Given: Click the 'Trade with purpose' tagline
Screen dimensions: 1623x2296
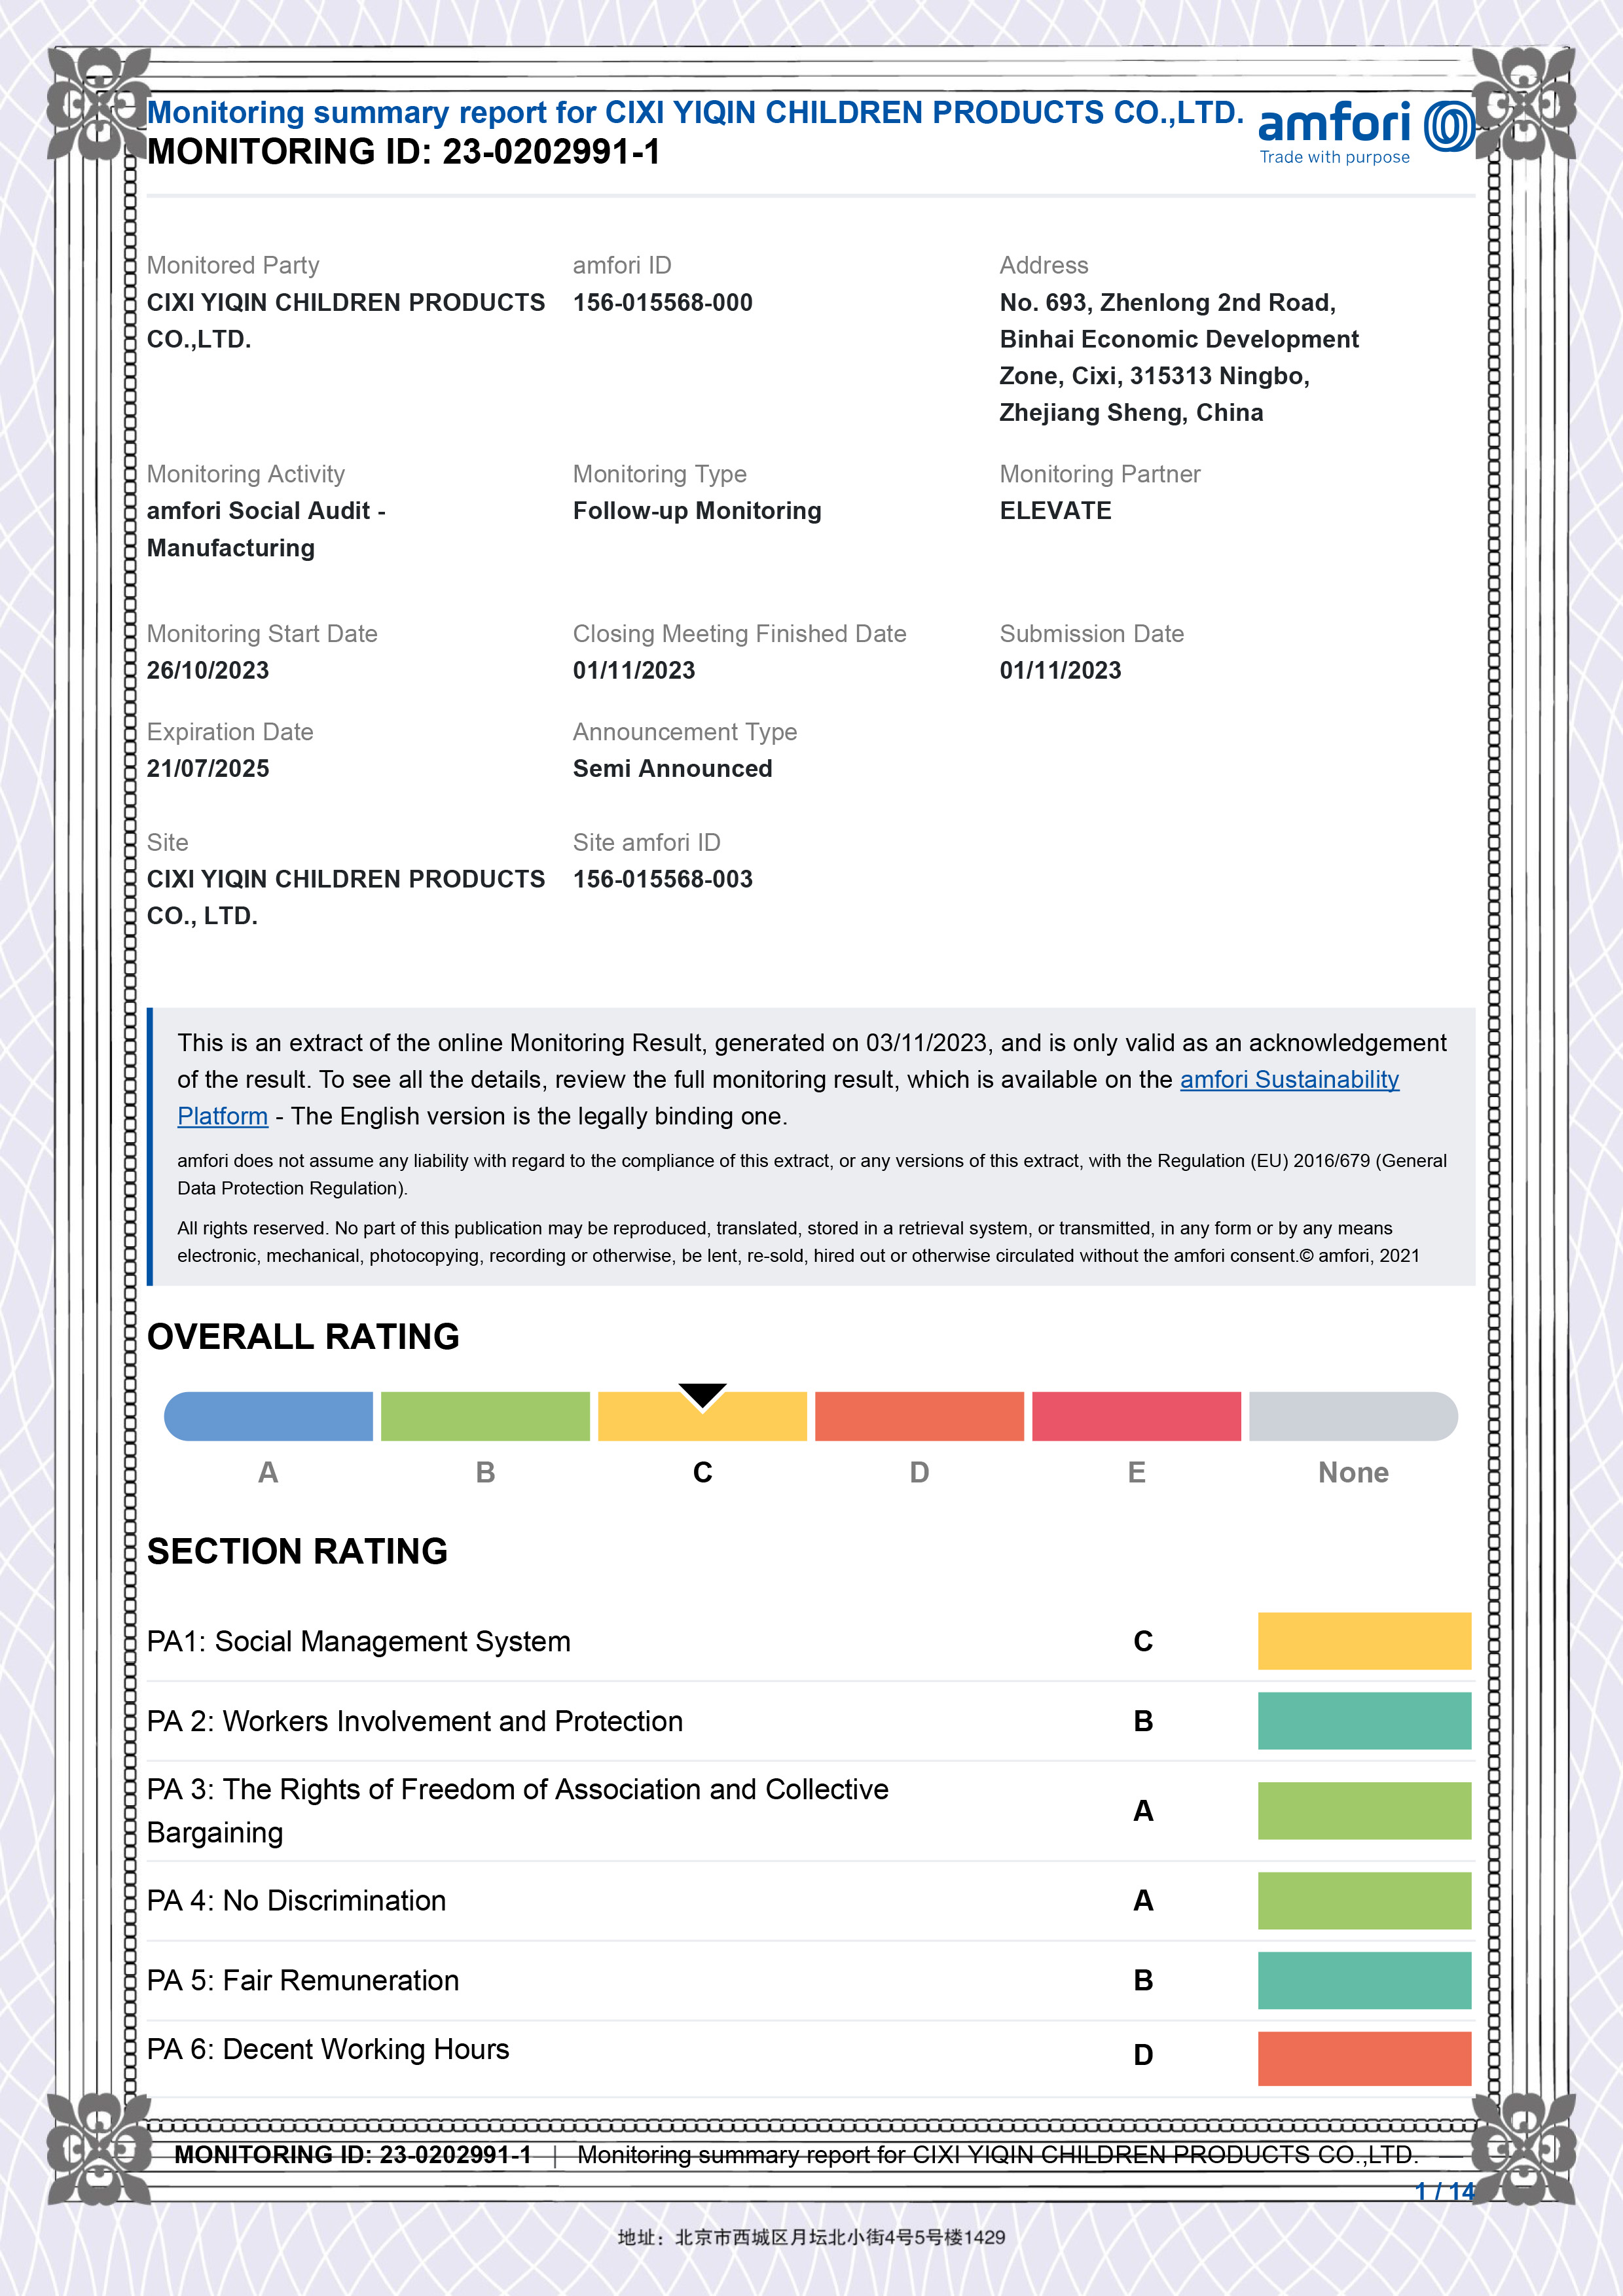Looking at the screenshot, I should click(x=1334, y=157).
